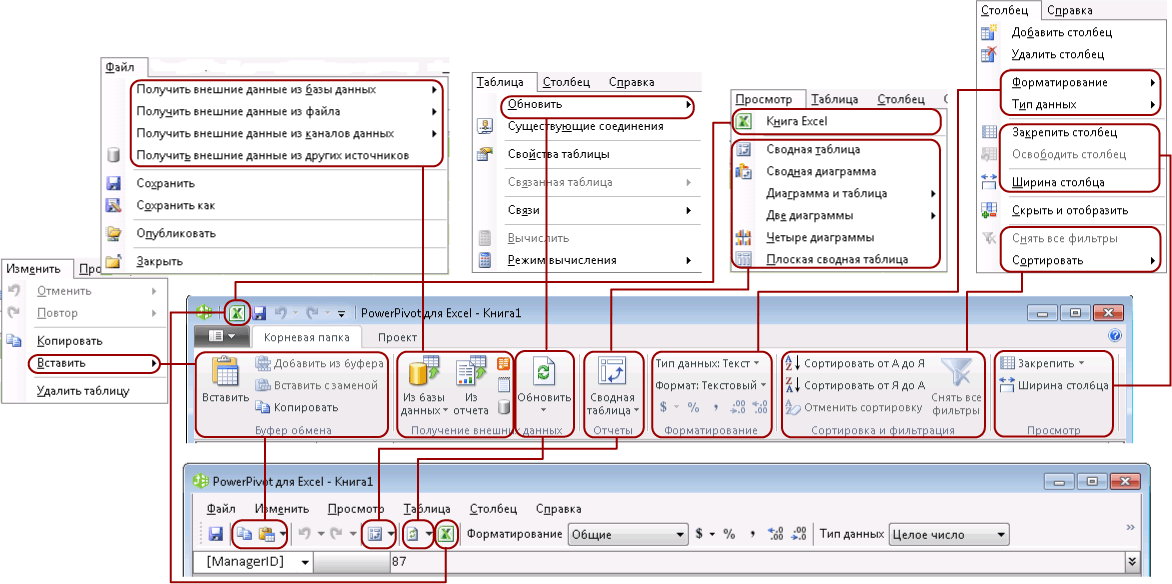Choose Удалить таблицу in Изменить menu

pos(84,391)
